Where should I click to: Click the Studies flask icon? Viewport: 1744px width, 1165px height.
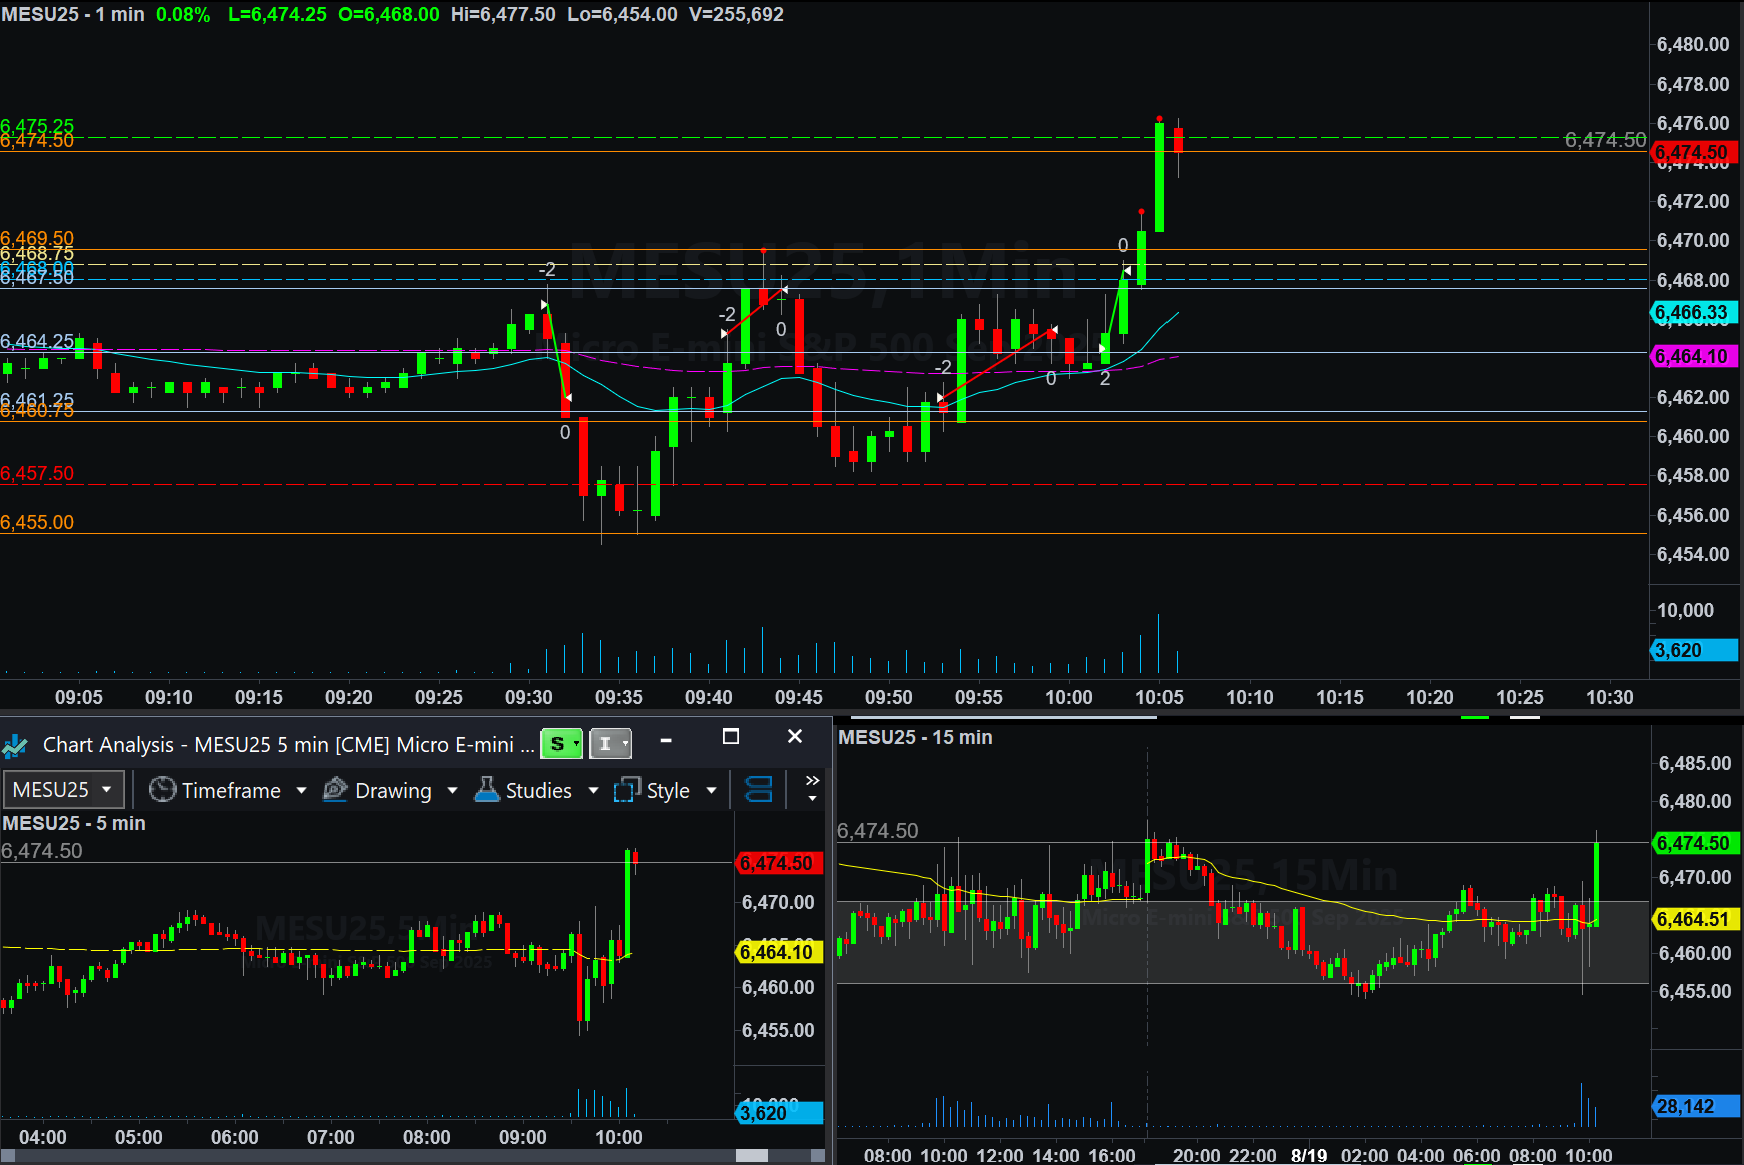tap(487, 790)
